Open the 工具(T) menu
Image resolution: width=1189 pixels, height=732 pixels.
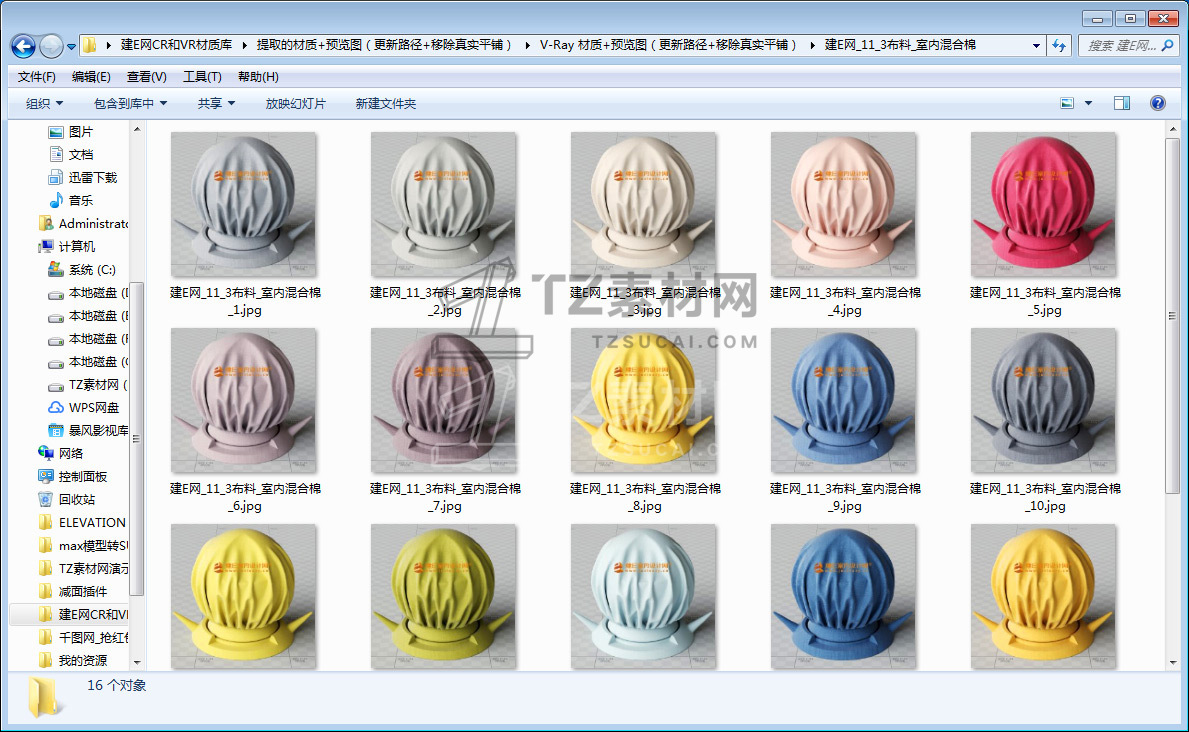[x=202, y=77]
